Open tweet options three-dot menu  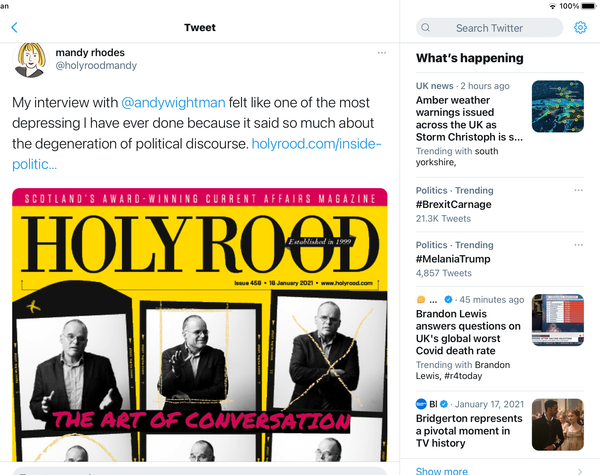382,53
